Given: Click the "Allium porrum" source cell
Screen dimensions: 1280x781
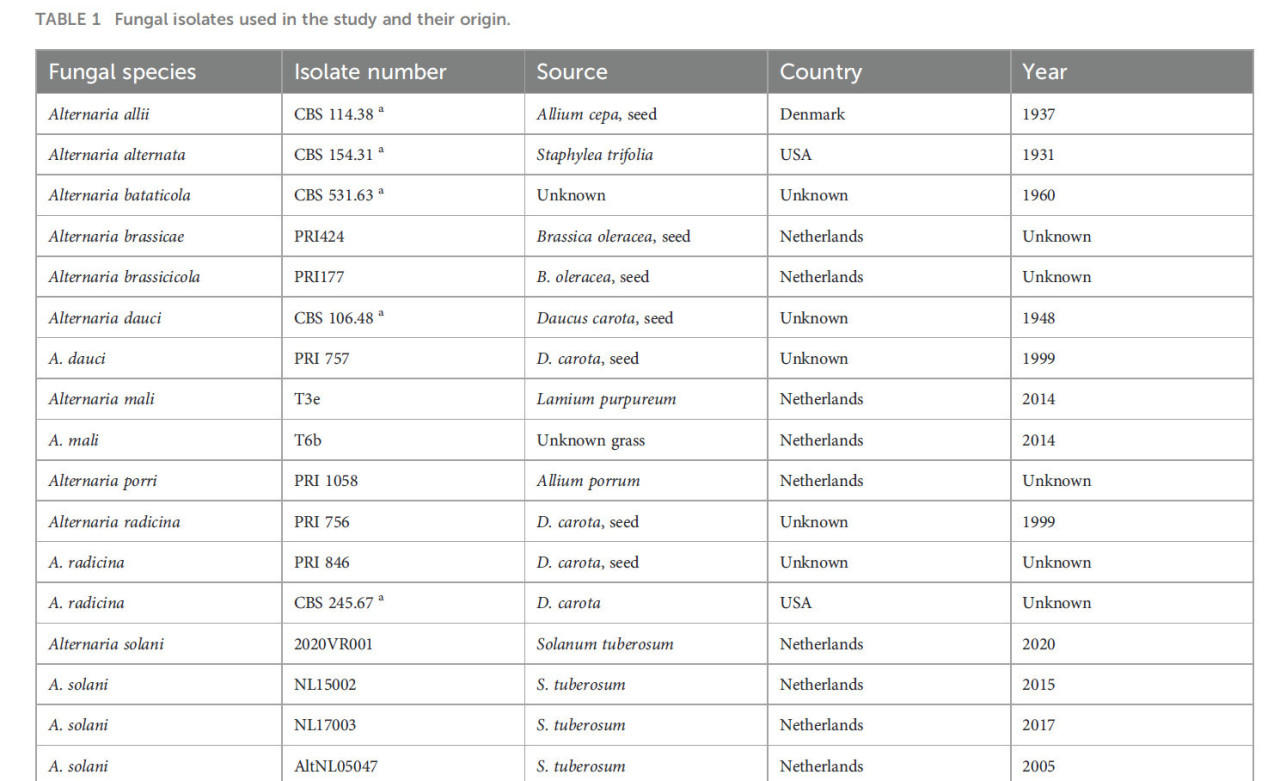Looking at the screenshot, I should 588,481.
